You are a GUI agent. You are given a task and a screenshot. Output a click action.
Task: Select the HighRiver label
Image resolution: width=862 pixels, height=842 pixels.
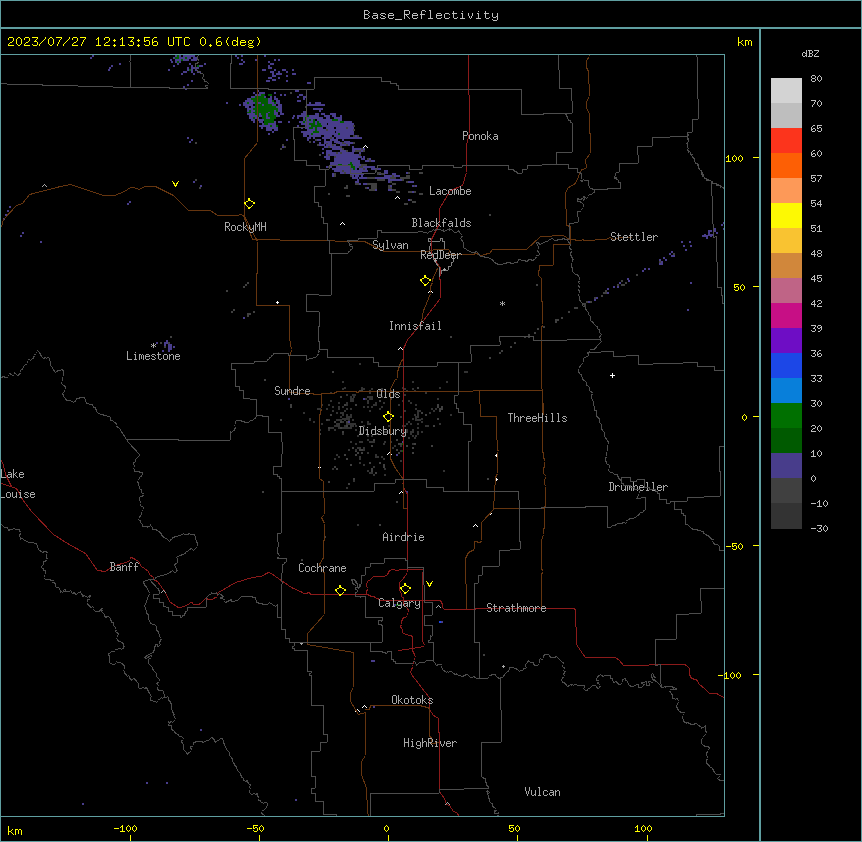430,743
